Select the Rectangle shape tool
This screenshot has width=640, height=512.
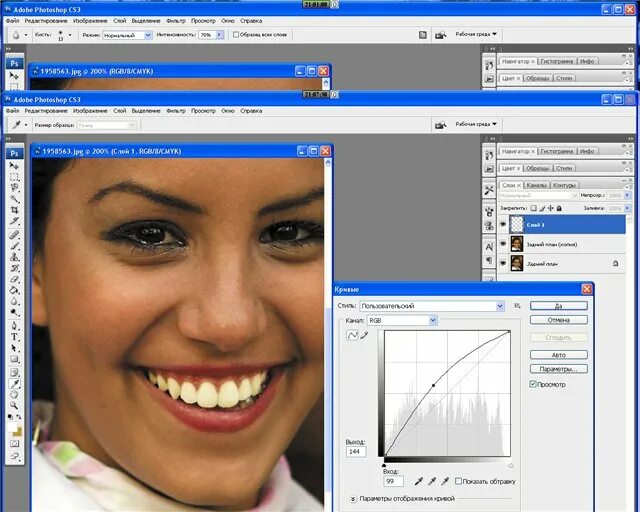click(x=14, y=359)
